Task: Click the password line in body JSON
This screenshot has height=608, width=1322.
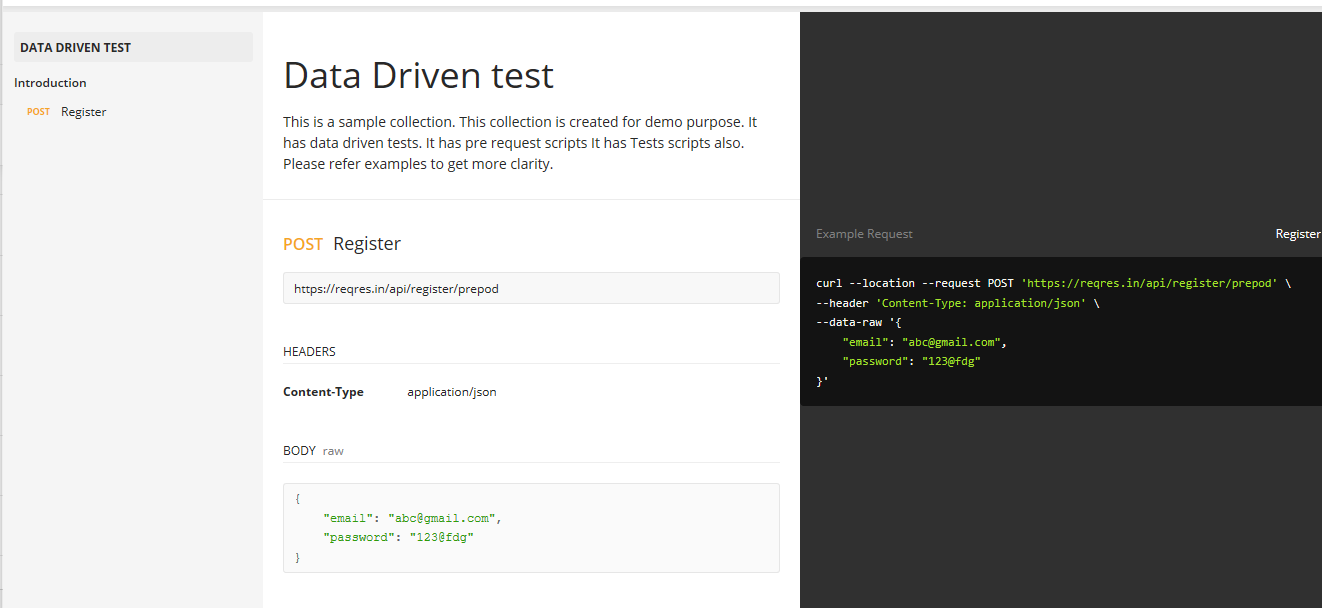Action: 398,537
